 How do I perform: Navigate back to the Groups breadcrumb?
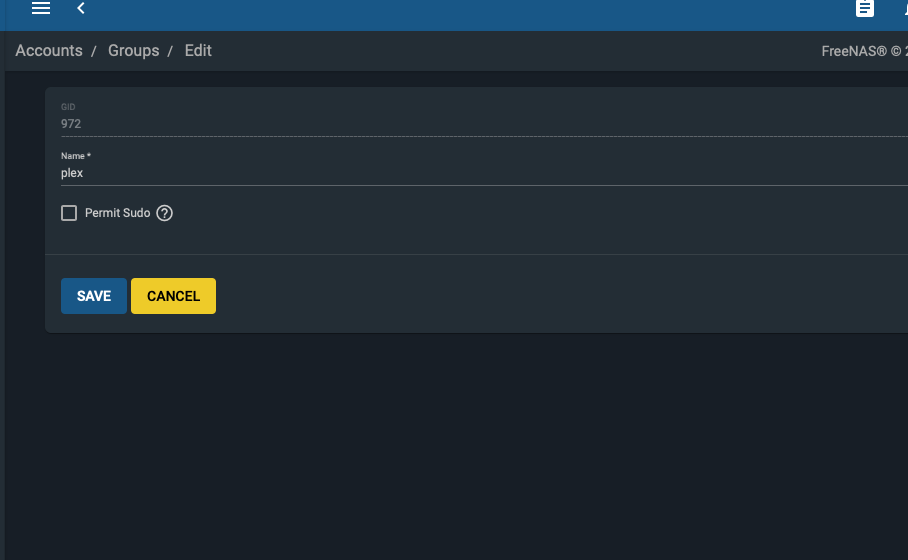133,51
